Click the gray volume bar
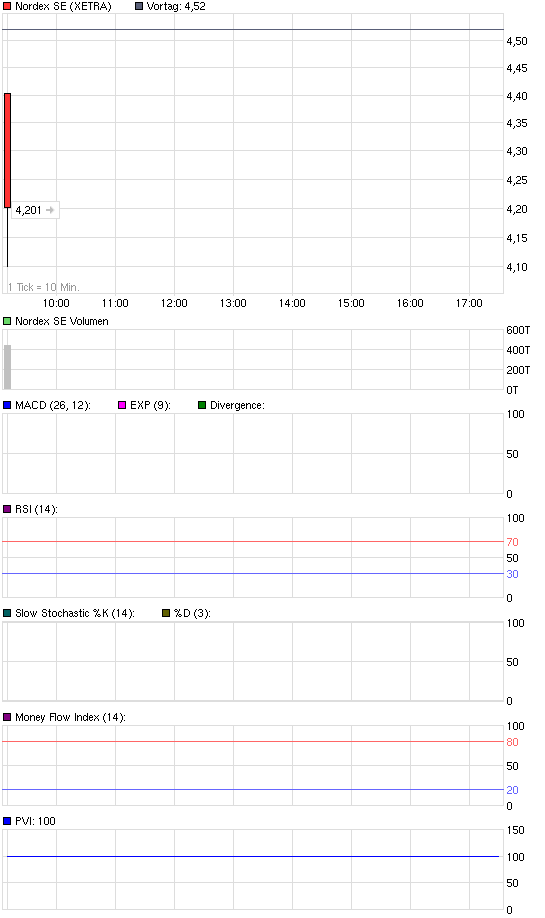This screenshot has height=918, width=545. coord(8,367)
